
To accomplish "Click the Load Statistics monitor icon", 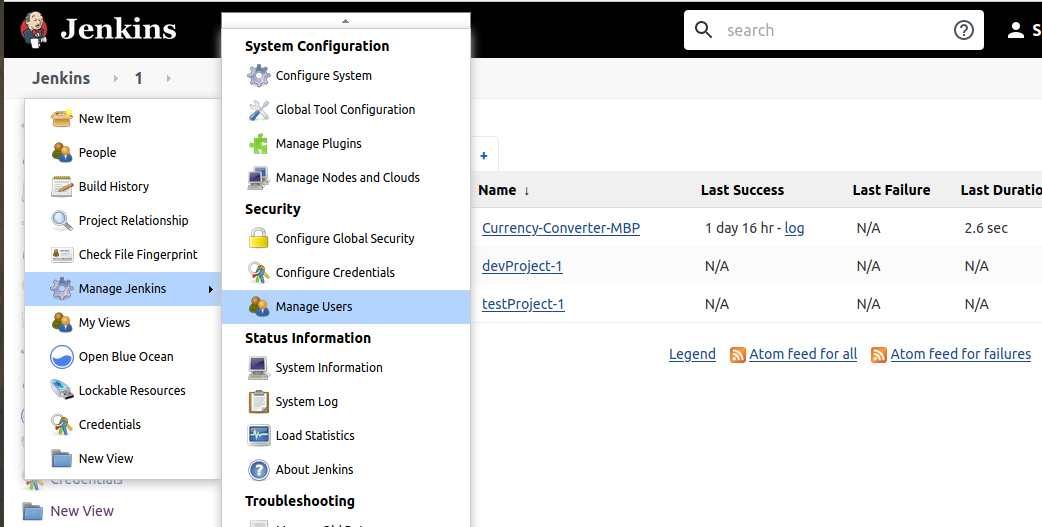I will pos(259,436).
